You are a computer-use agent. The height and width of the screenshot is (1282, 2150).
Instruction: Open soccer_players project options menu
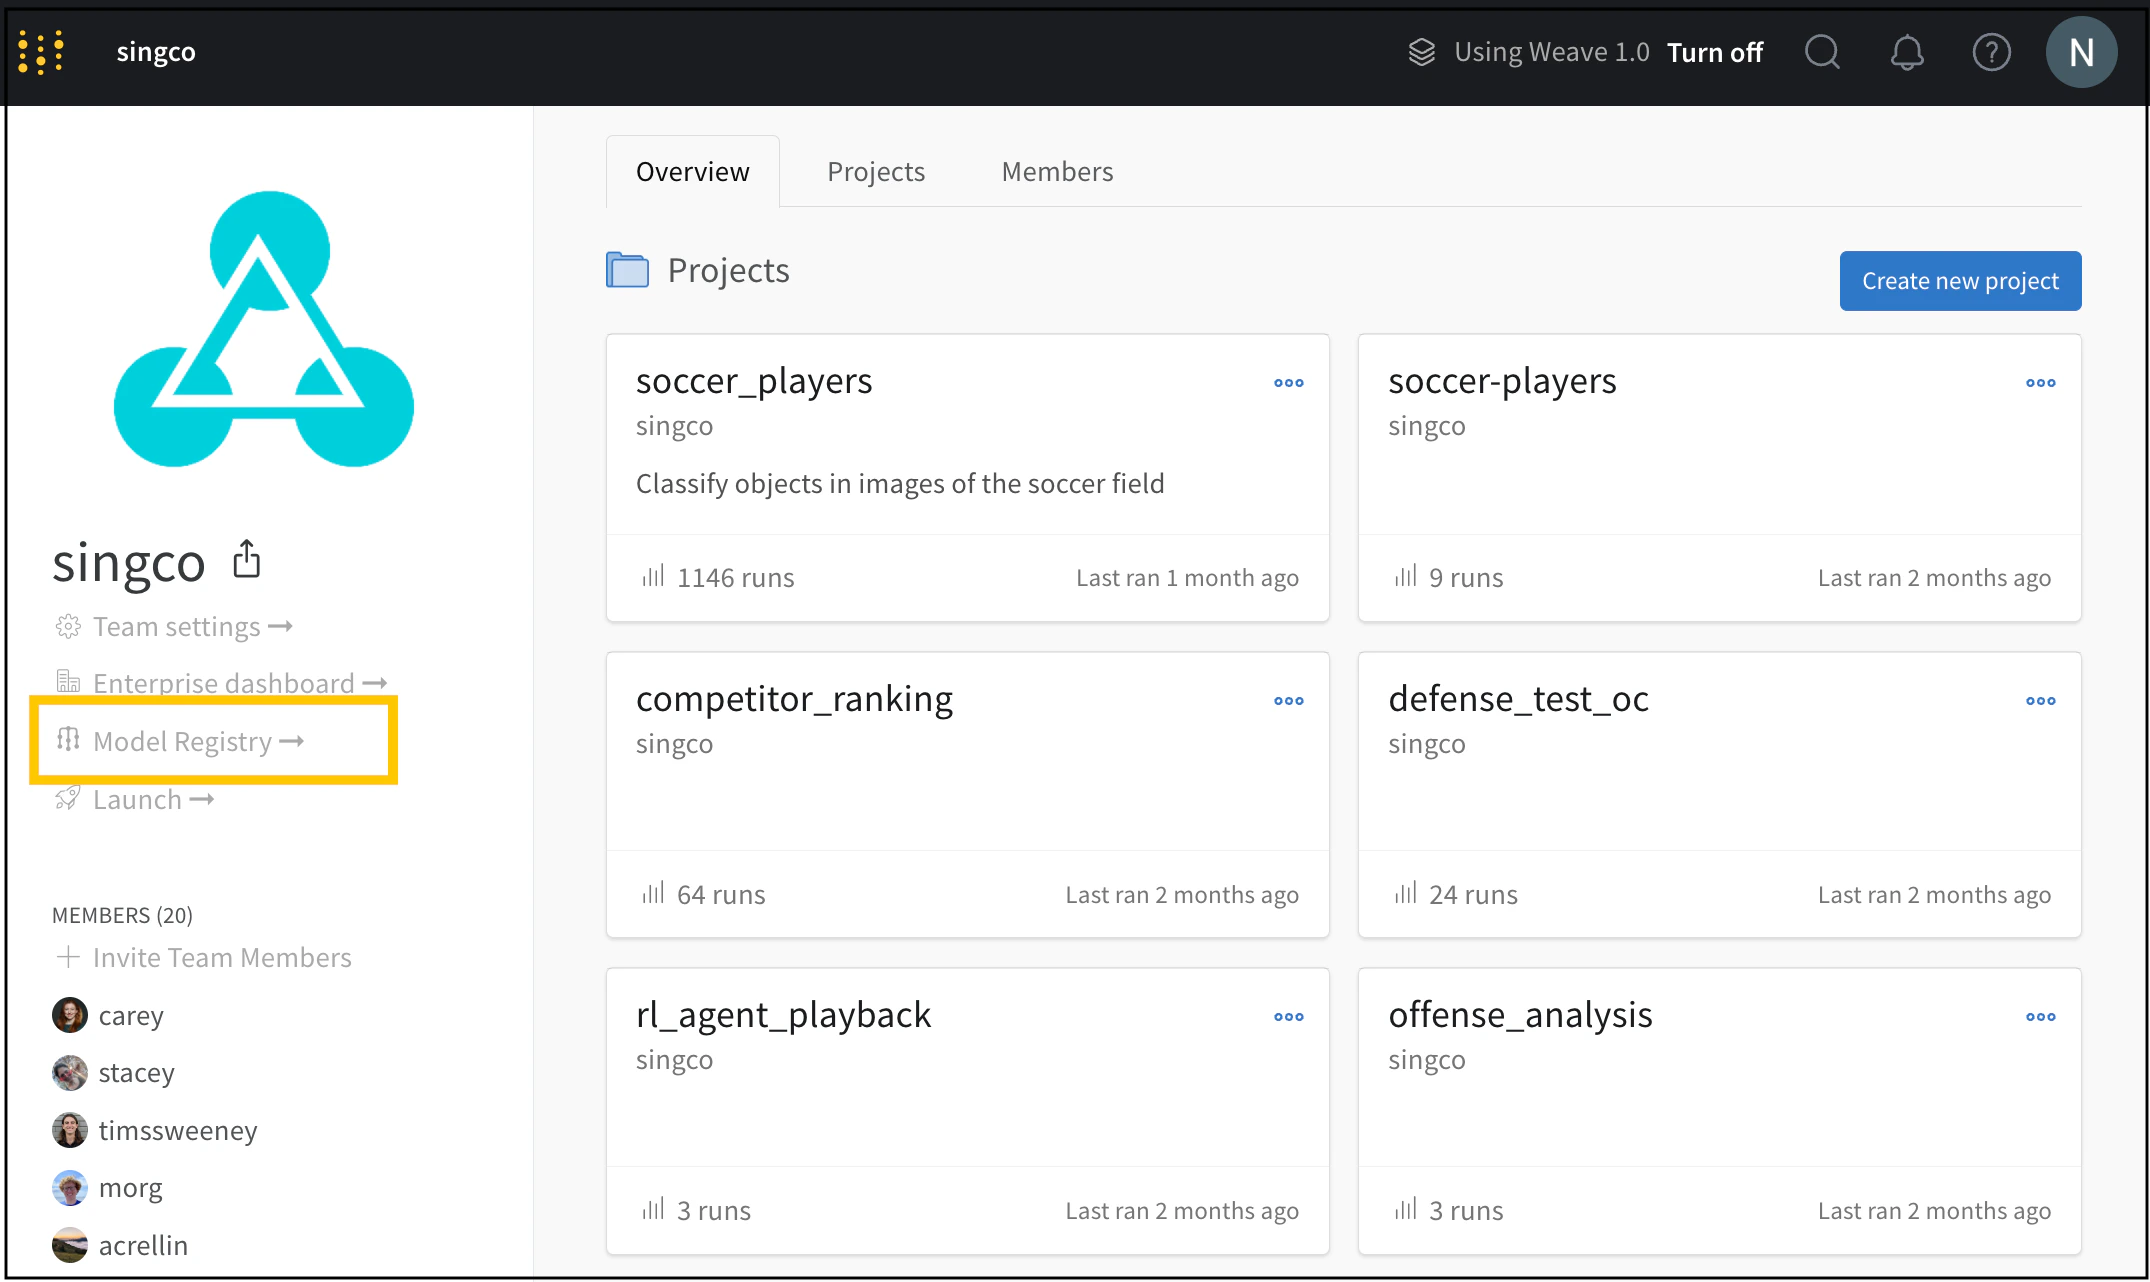click(x=1288, y=383)
